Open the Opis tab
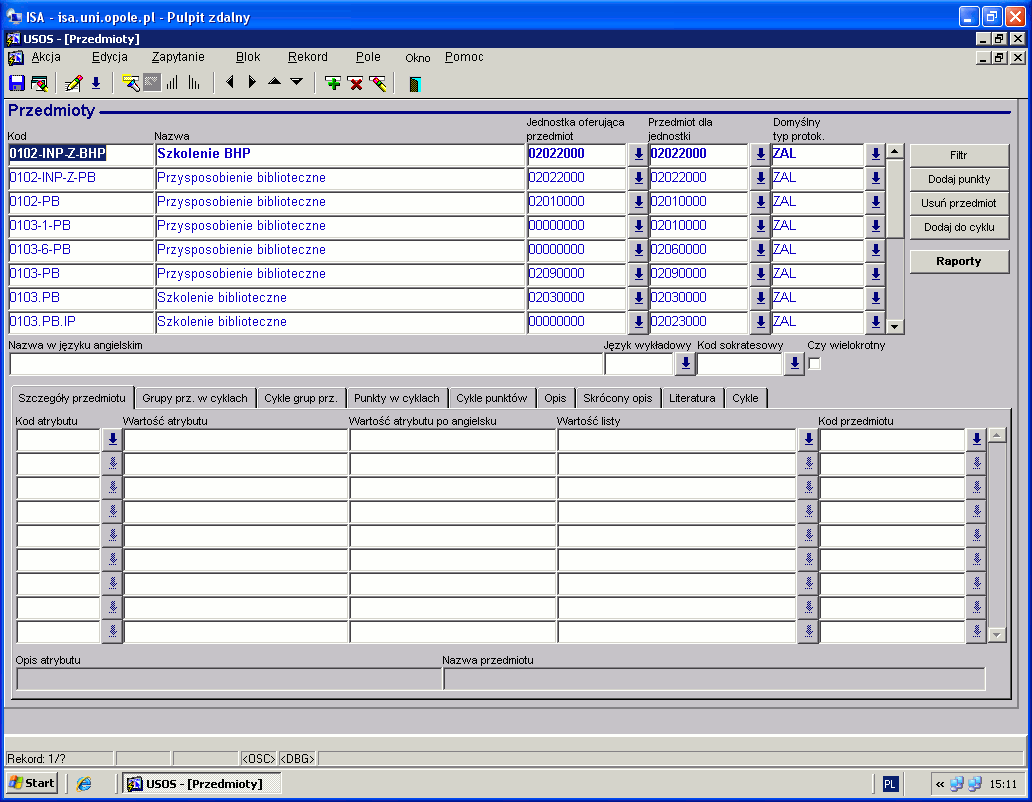The width and height of the screenshot is (1032, 802). coord(555,398)
